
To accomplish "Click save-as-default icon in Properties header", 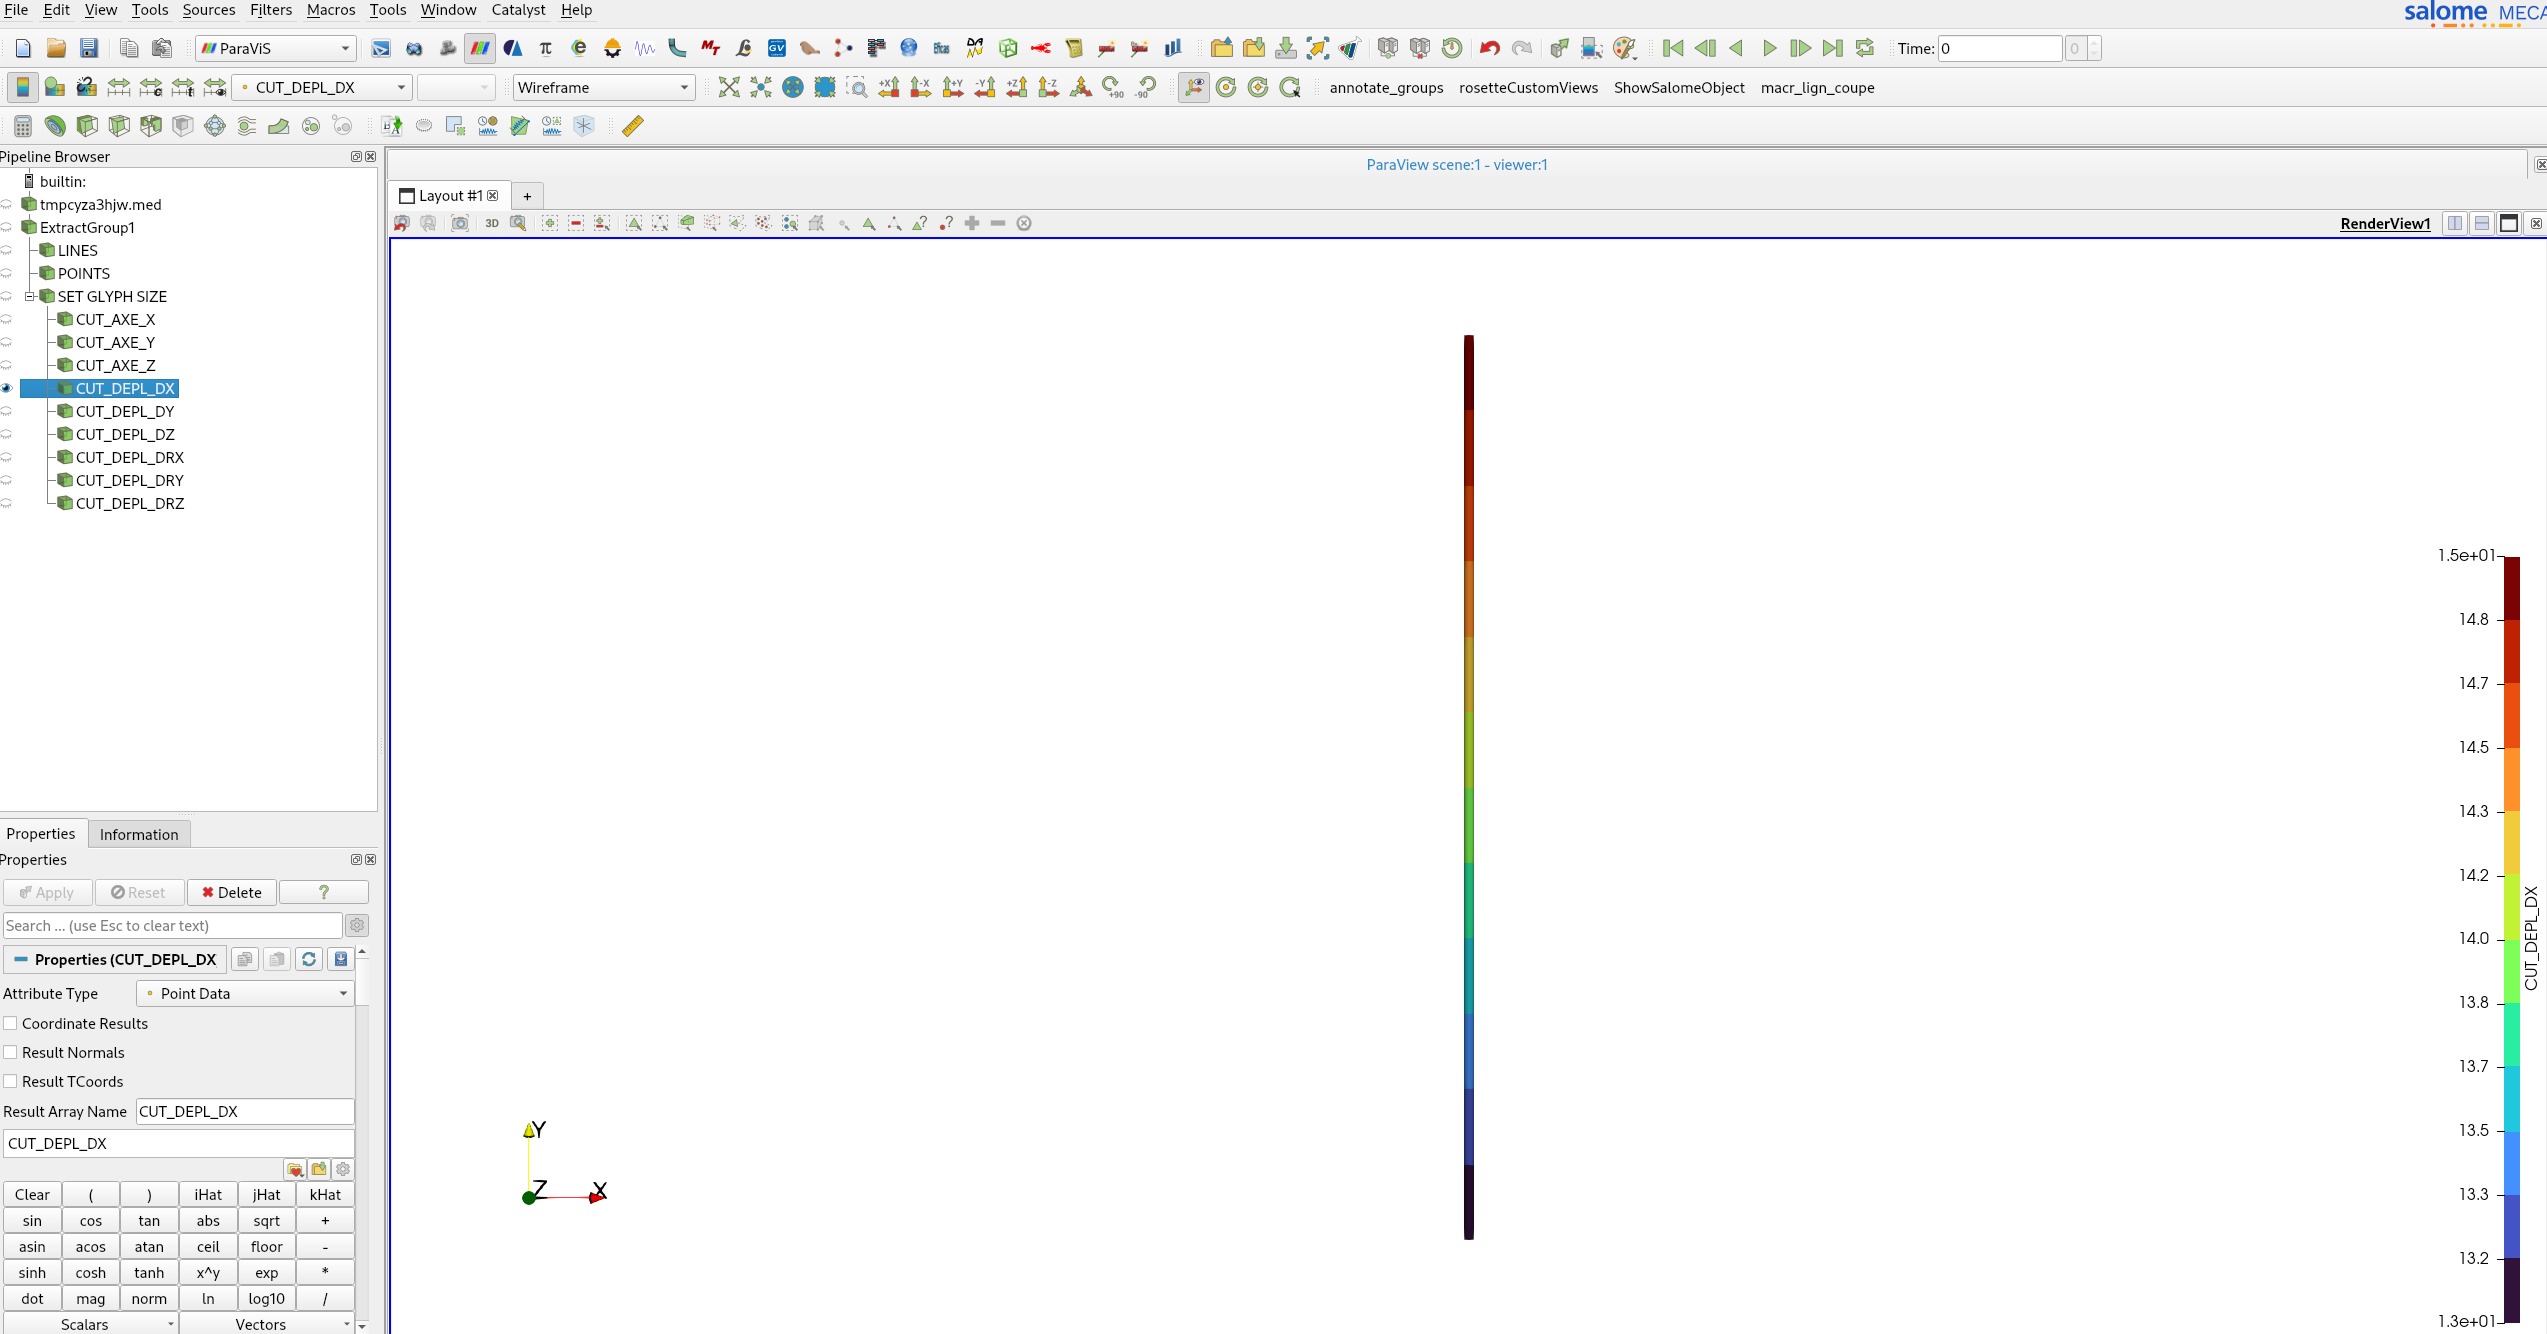I will pyautogui.click(x=341, y=959).
